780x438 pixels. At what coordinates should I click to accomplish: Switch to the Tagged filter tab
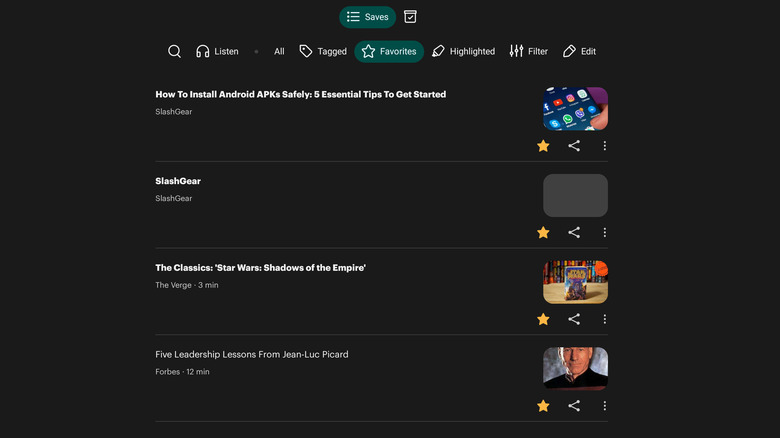coord(323,51)
